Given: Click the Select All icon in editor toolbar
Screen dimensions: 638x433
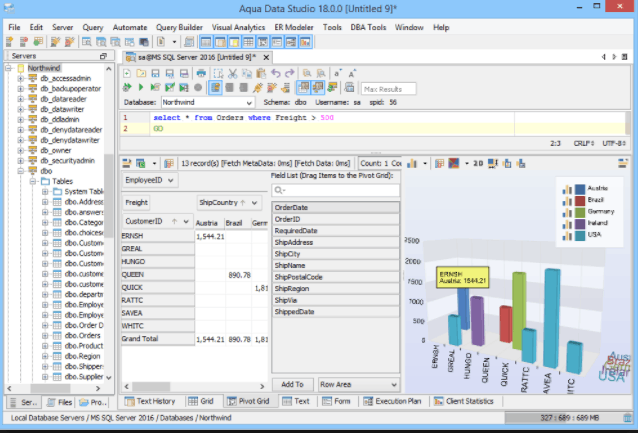Looking at the screenshot, I should tap(218, 73).
